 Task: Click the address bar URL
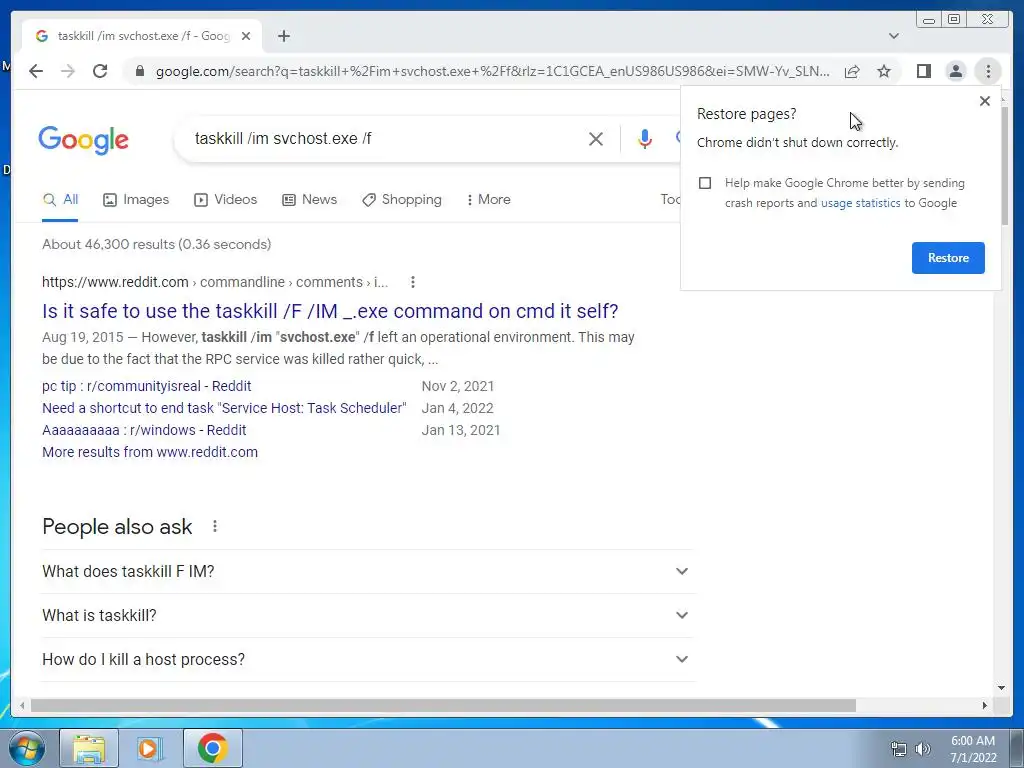[x=492, y=71]
